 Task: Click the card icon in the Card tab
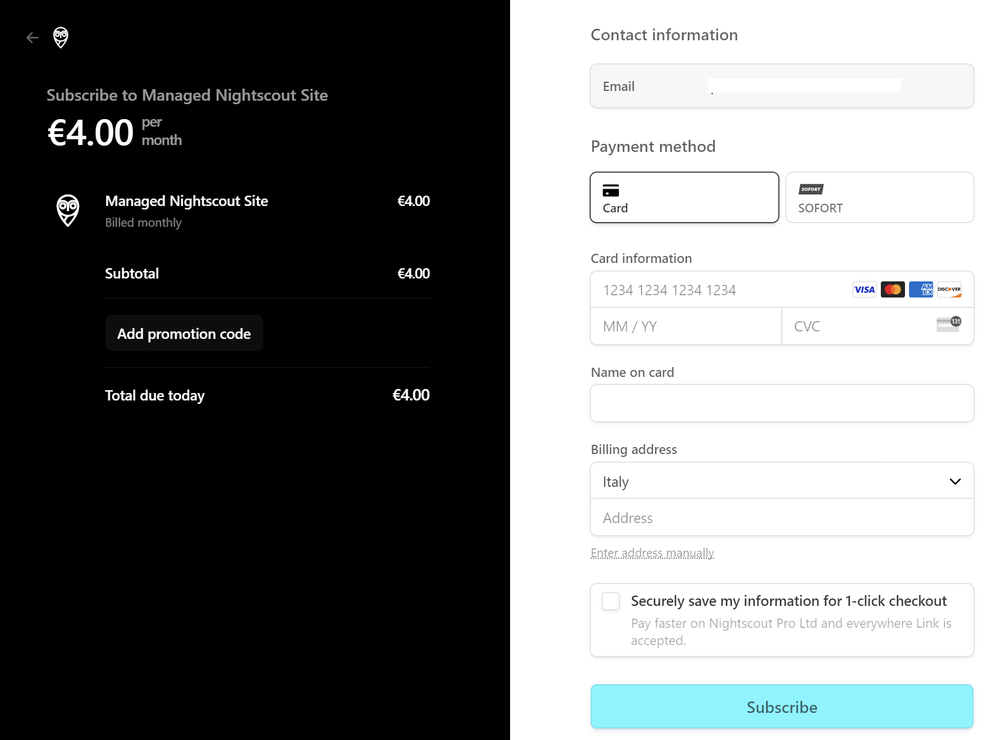(611, 190)
